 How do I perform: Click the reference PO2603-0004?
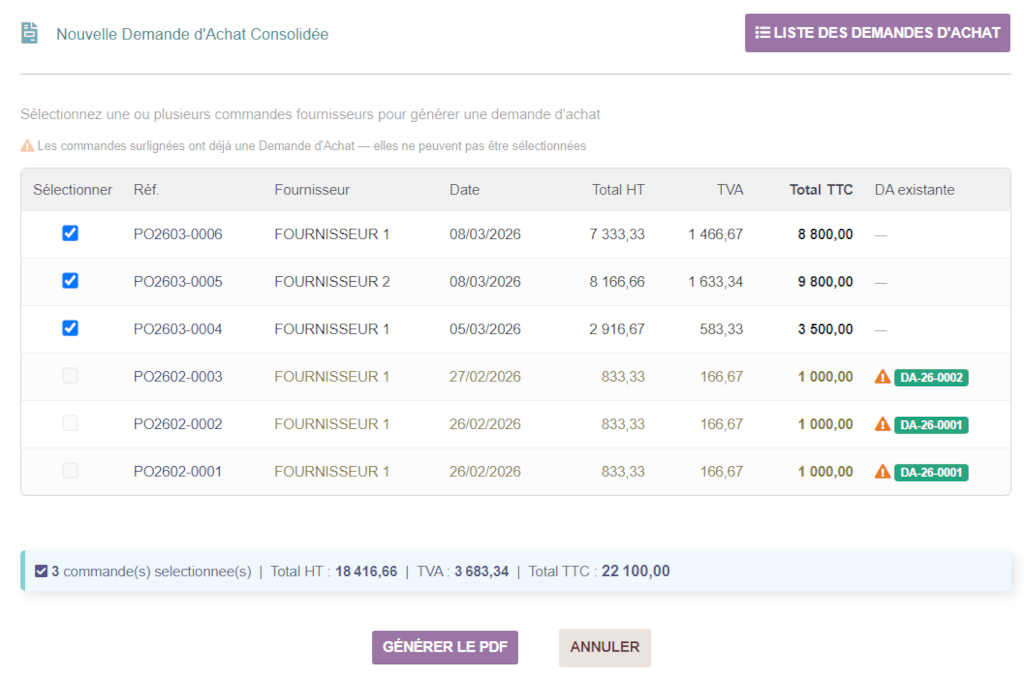(x=178, y=329)
